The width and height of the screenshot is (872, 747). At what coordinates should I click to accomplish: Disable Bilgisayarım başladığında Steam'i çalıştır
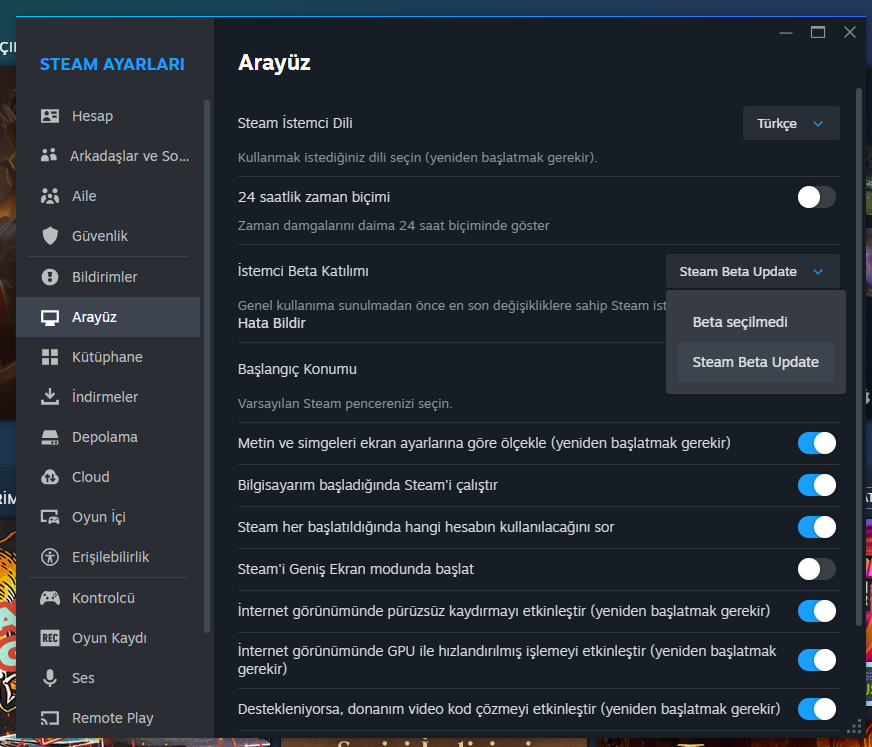[816, 485]
